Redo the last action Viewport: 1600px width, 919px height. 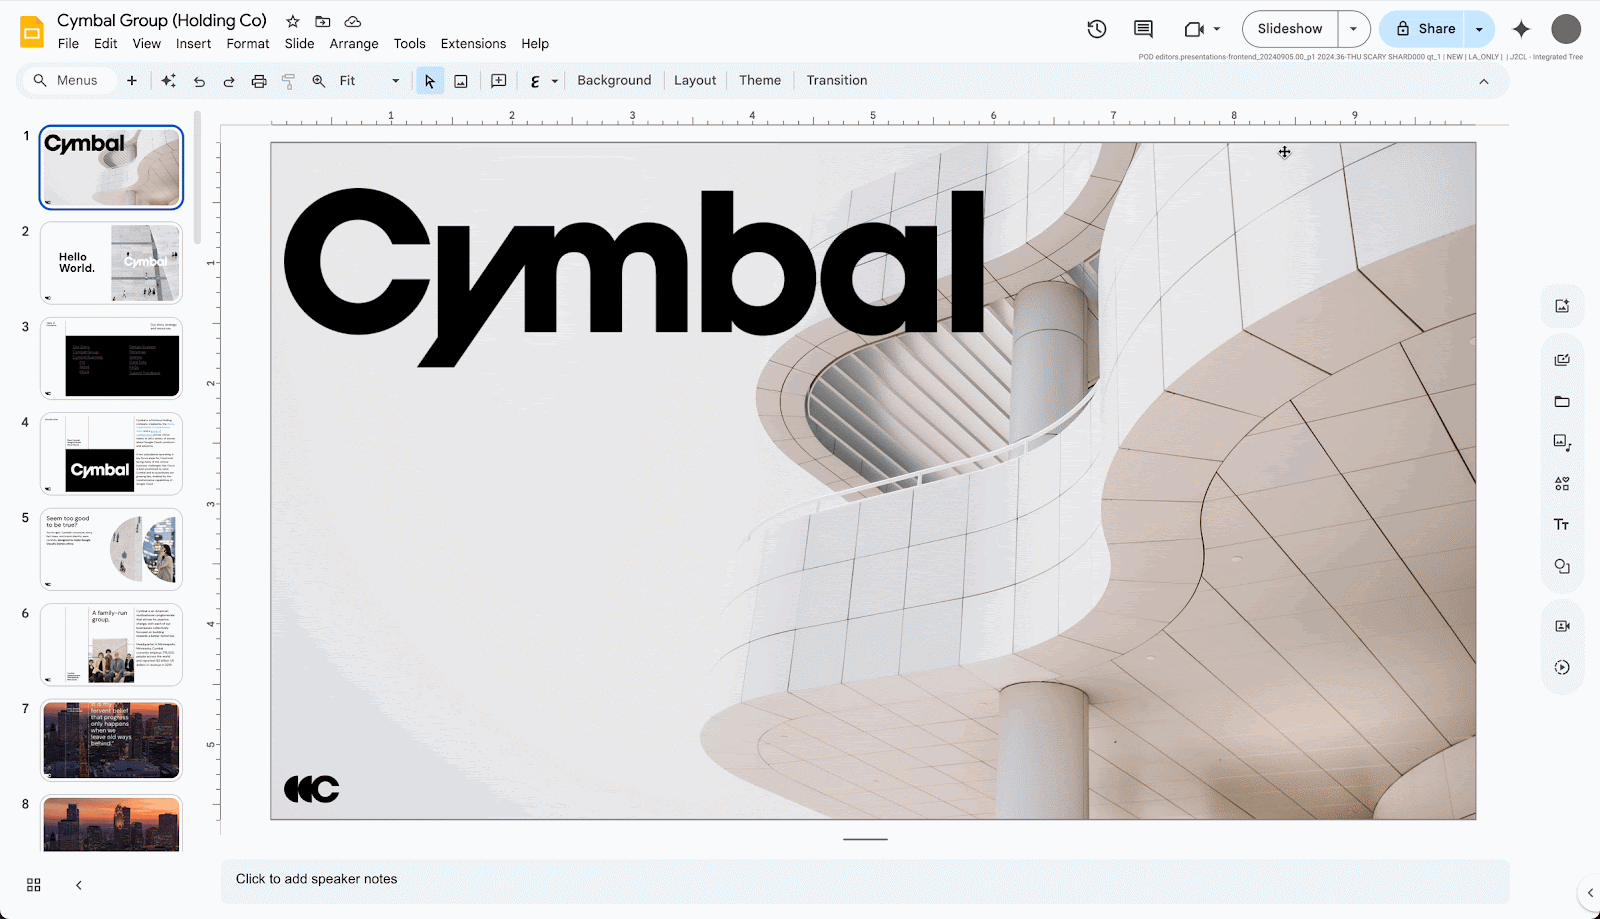coord(229,80)
